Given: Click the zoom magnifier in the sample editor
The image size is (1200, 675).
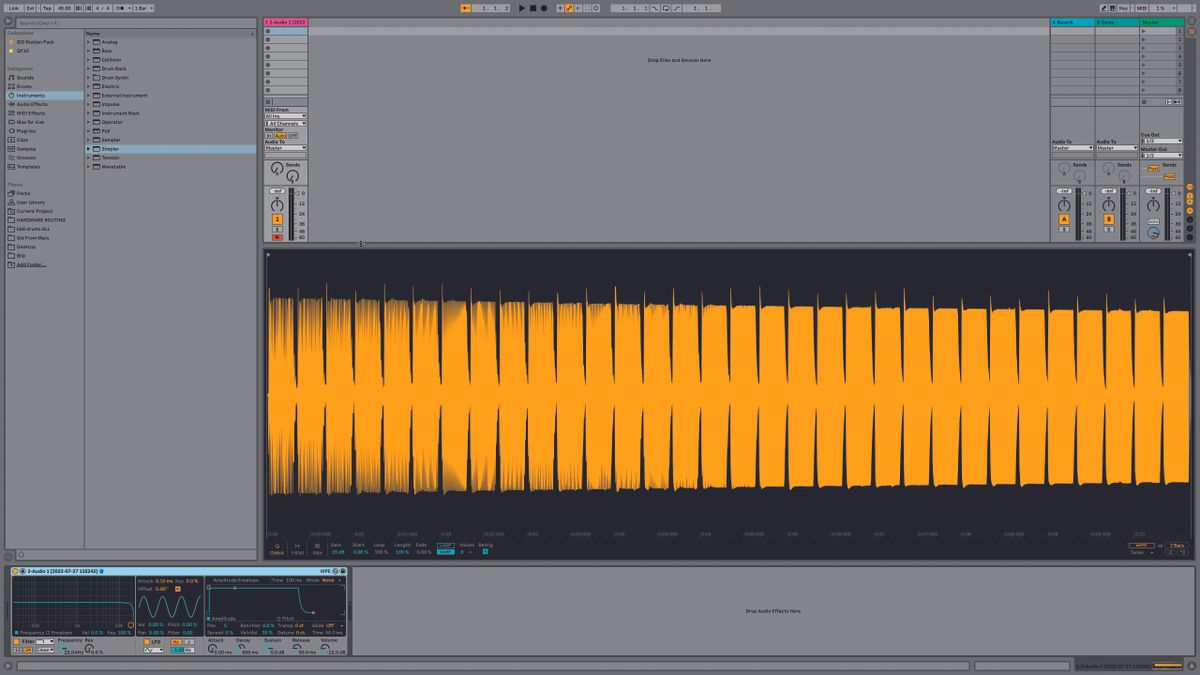Looking at the screenshot, I should 277,545.
